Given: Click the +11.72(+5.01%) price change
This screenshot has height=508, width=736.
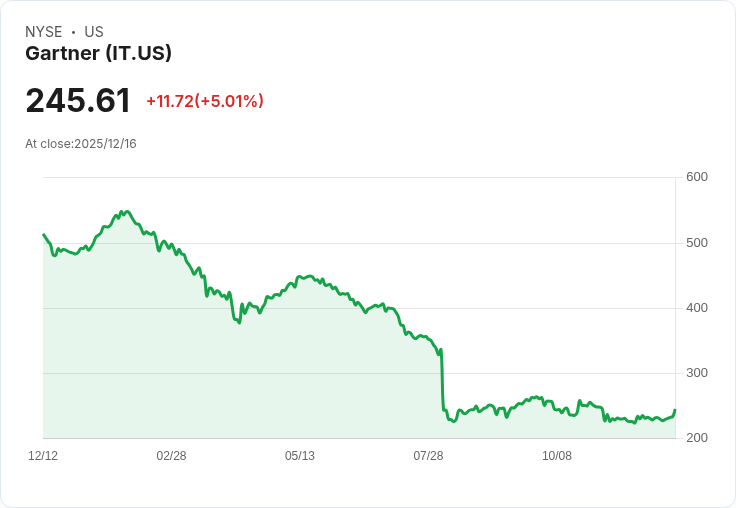Looking at the screenshot, I should (205, 101).
